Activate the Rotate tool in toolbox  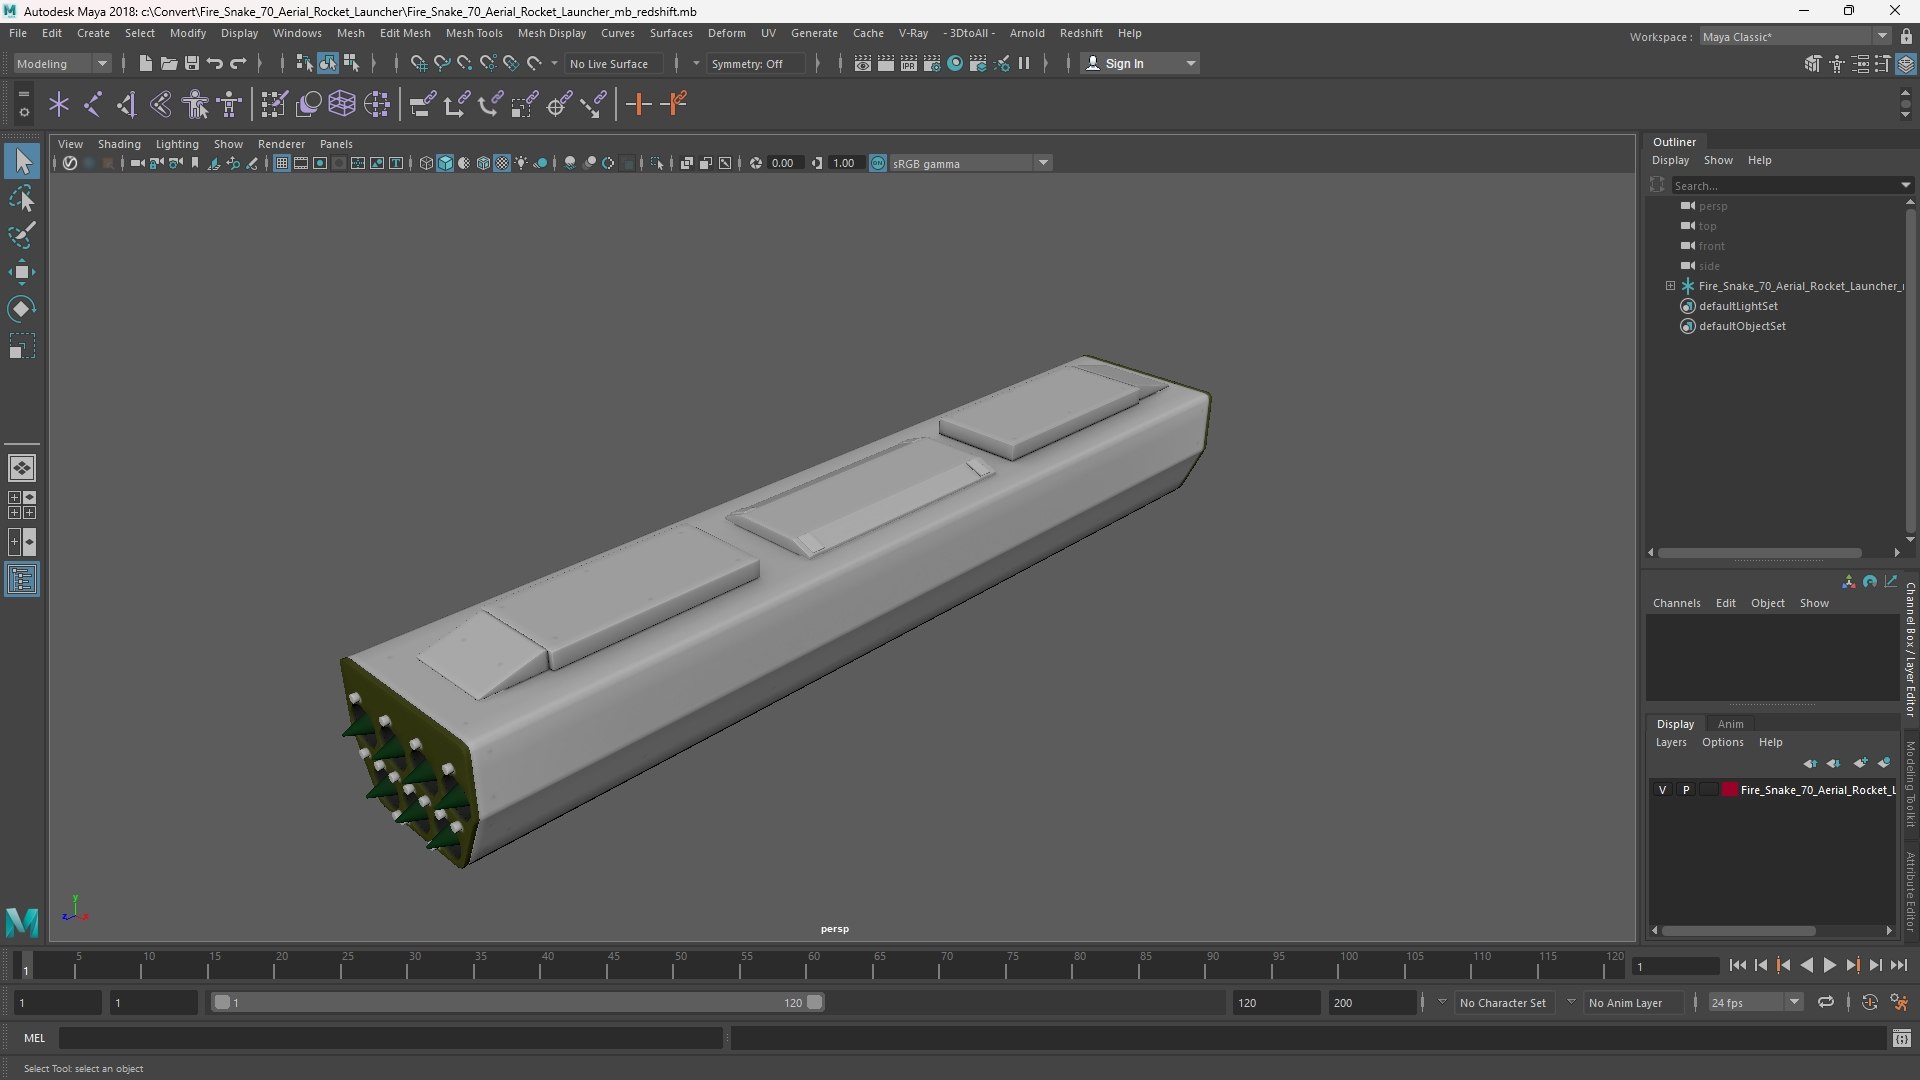(22, 309)
